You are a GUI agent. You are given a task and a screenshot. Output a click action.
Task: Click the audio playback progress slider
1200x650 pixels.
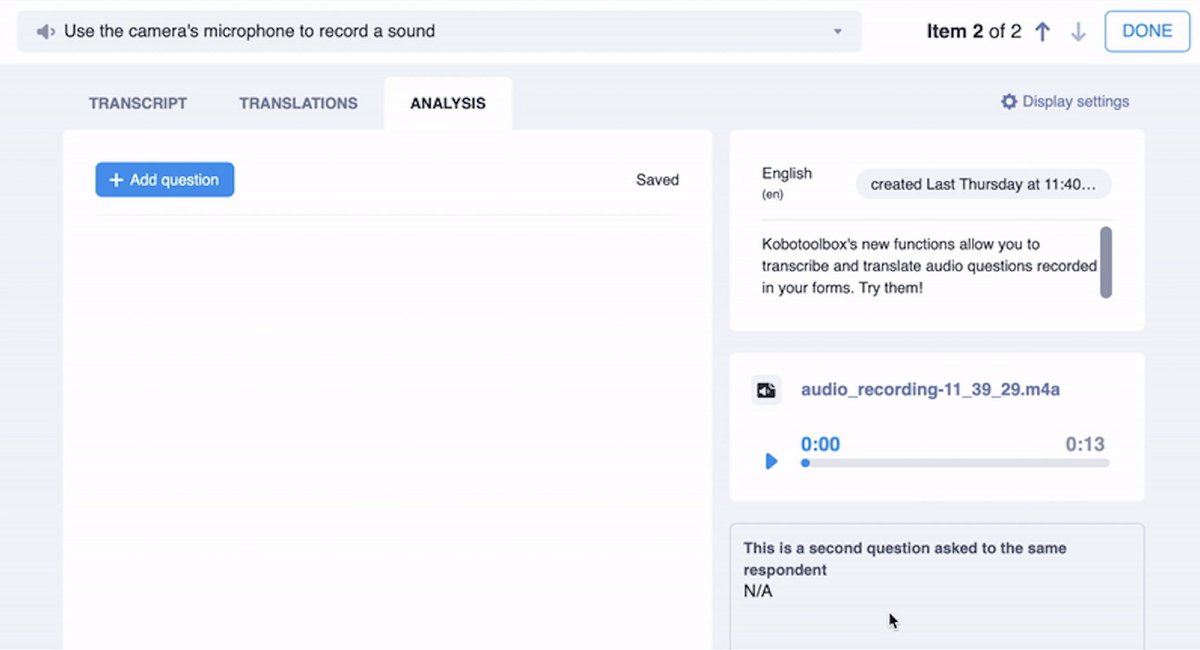(x=953, y=463)
